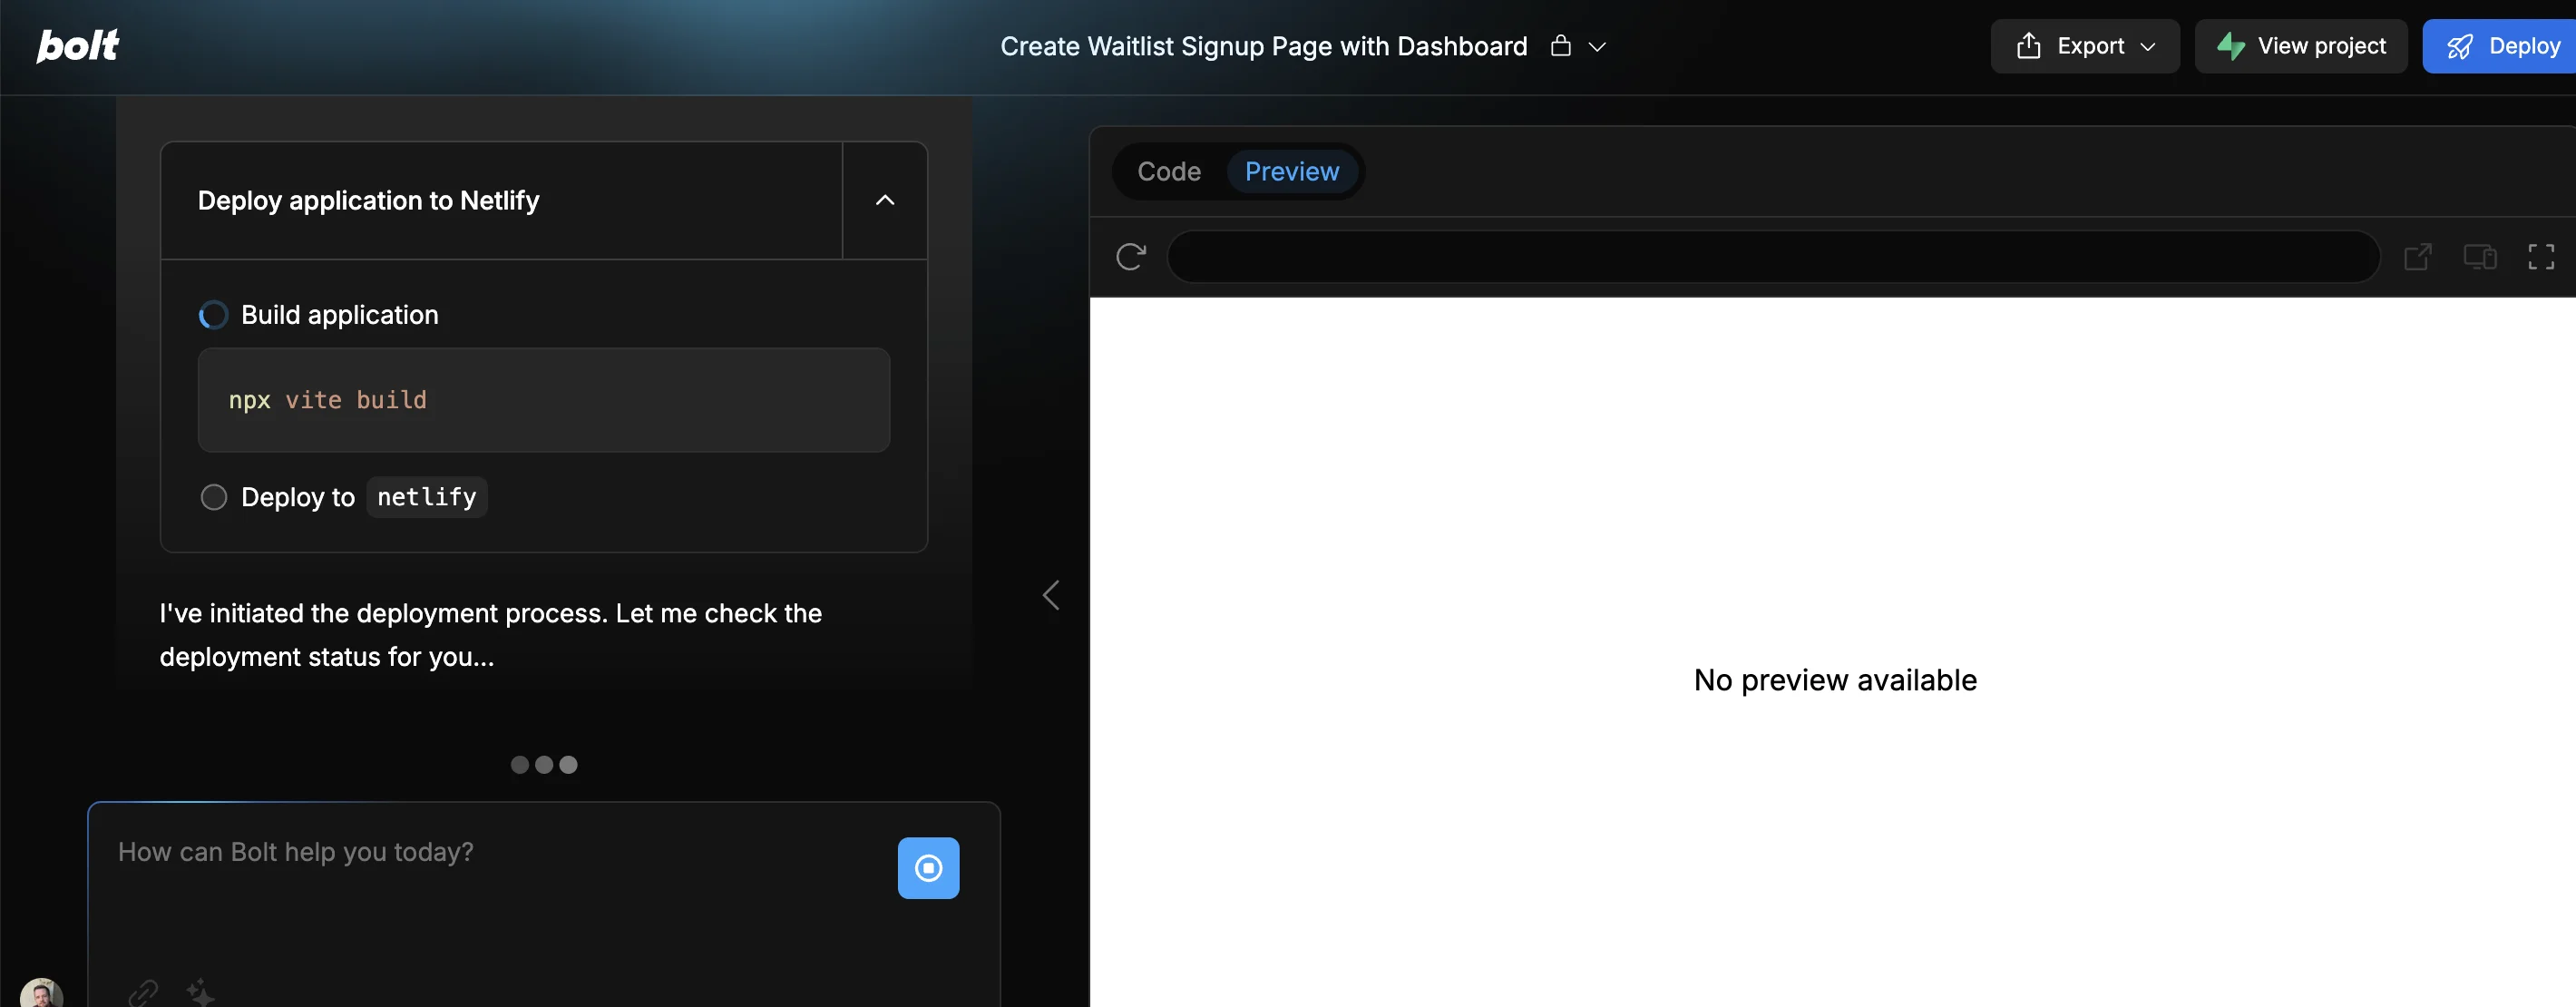Open the Export dropdown menu
2576x1007 pixels.
click(2084, 46)
